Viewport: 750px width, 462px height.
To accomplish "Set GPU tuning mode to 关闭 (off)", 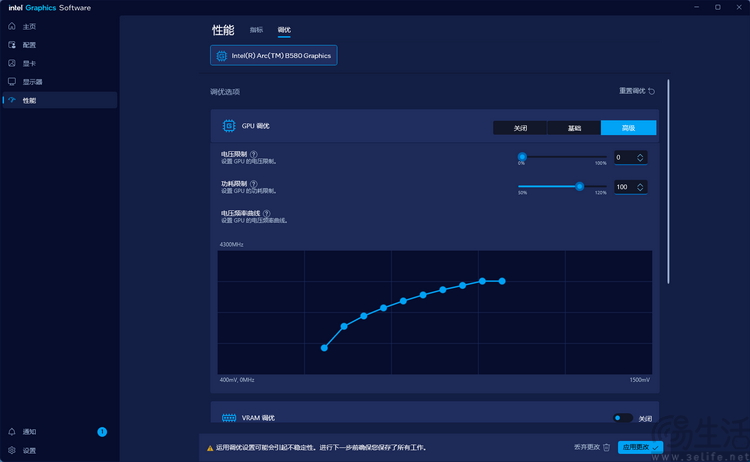I will 520,128.
